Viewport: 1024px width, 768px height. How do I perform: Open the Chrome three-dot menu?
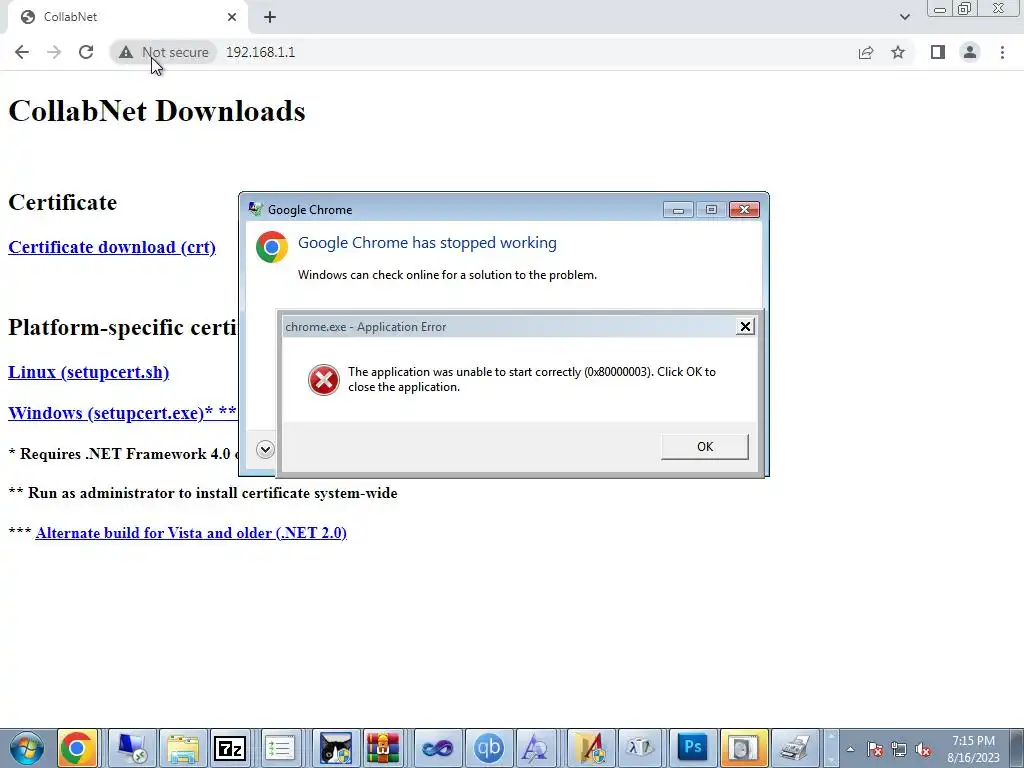pyautogui.click(x=1002, y=52)
